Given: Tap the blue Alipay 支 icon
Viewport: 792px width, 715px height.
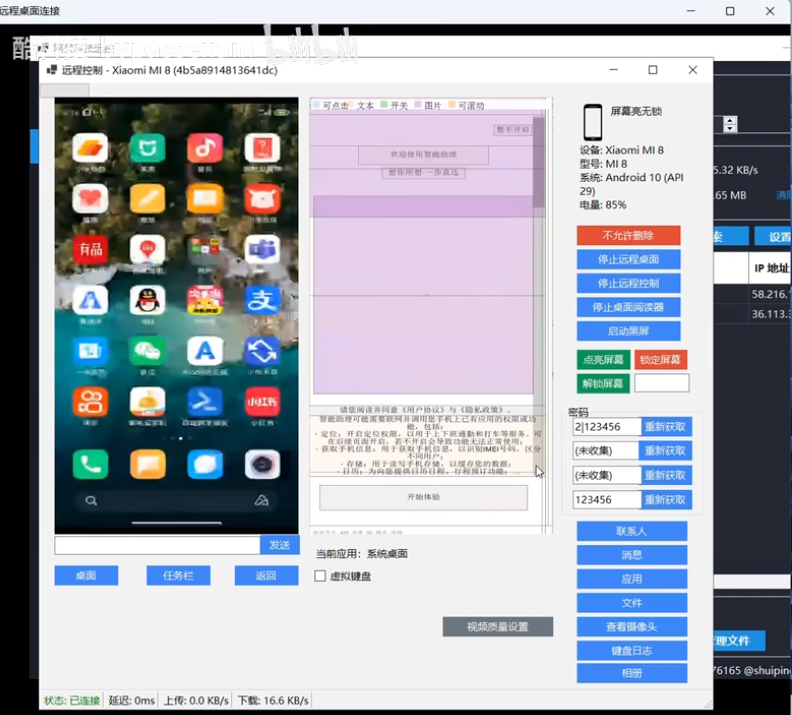Looking at the screenshot, I should pyautogui.click(x=263, y=298).
